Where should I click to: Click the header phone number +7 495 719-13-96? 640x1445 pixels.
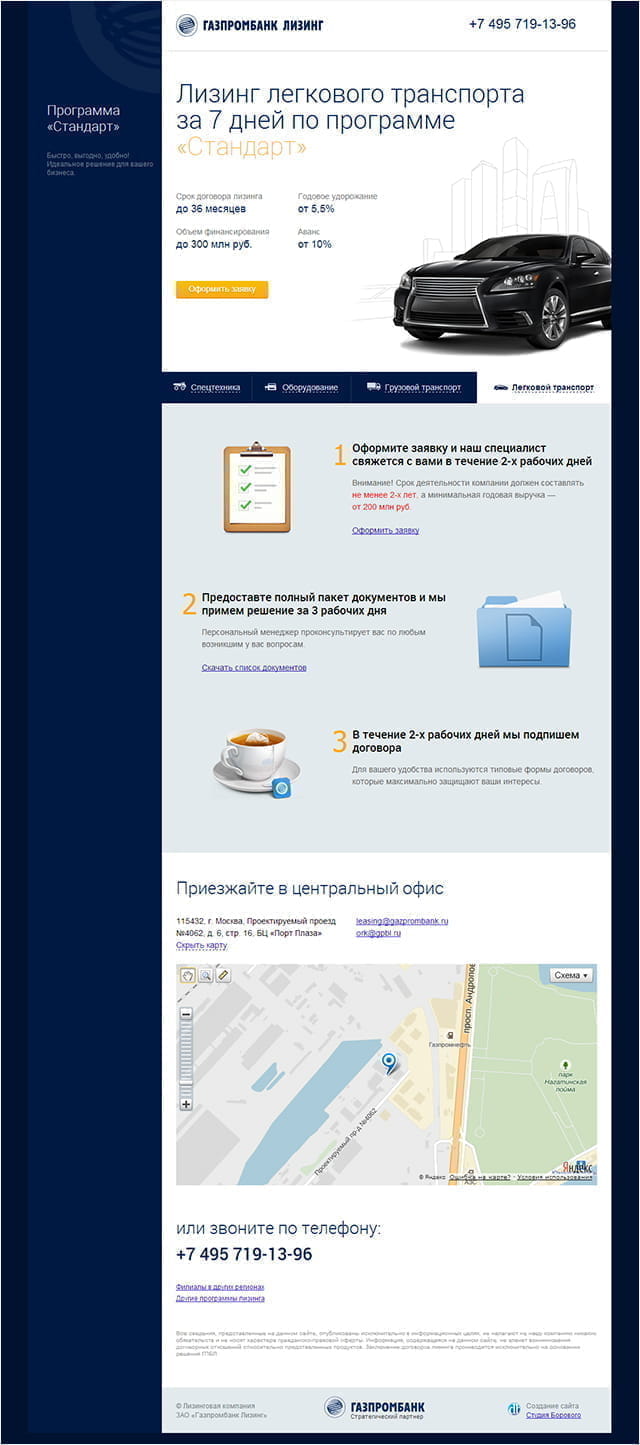tap(522, 24)
